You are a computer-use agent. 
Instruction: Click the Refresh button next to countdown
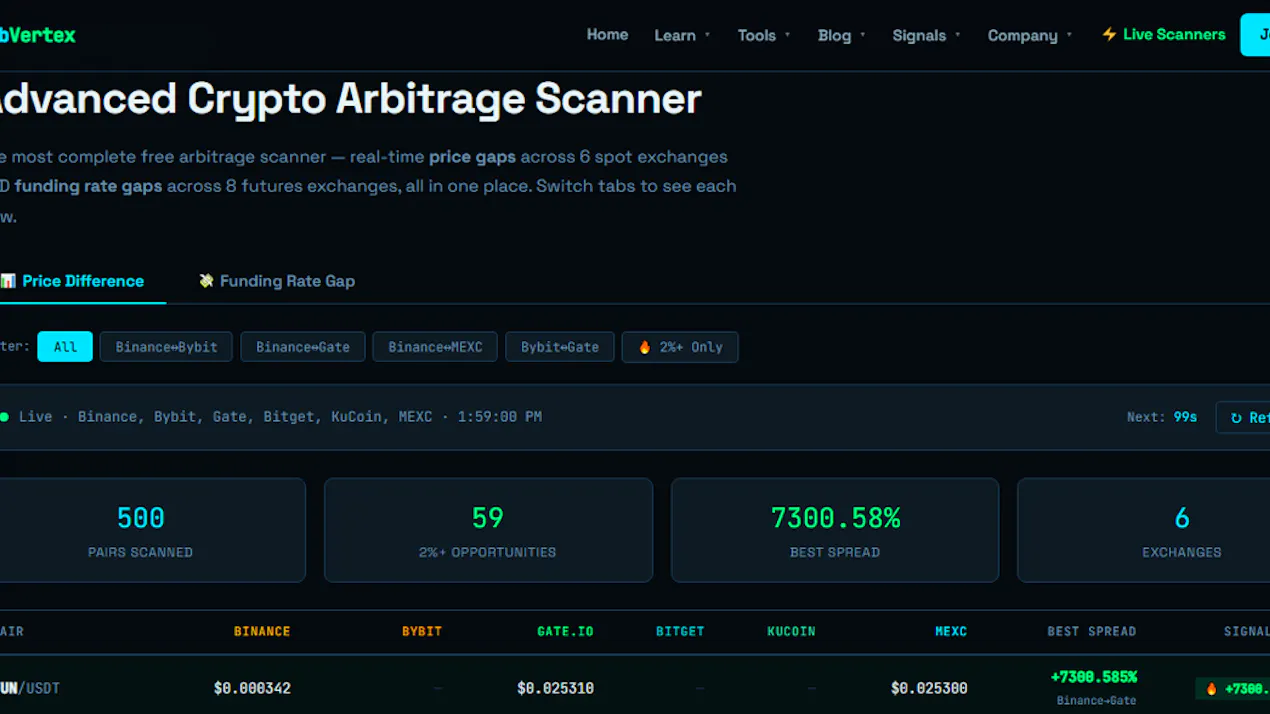[1243, 417]
